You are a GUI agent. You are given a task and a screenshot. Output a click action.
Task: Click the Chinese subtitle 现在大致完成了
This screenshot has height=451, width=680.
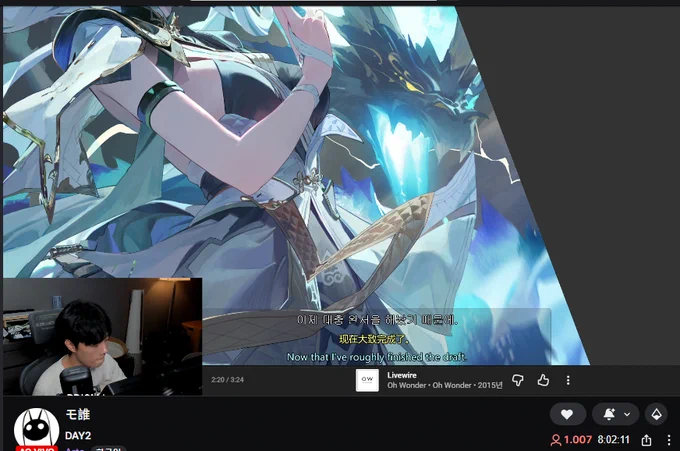tap(374, 339)
